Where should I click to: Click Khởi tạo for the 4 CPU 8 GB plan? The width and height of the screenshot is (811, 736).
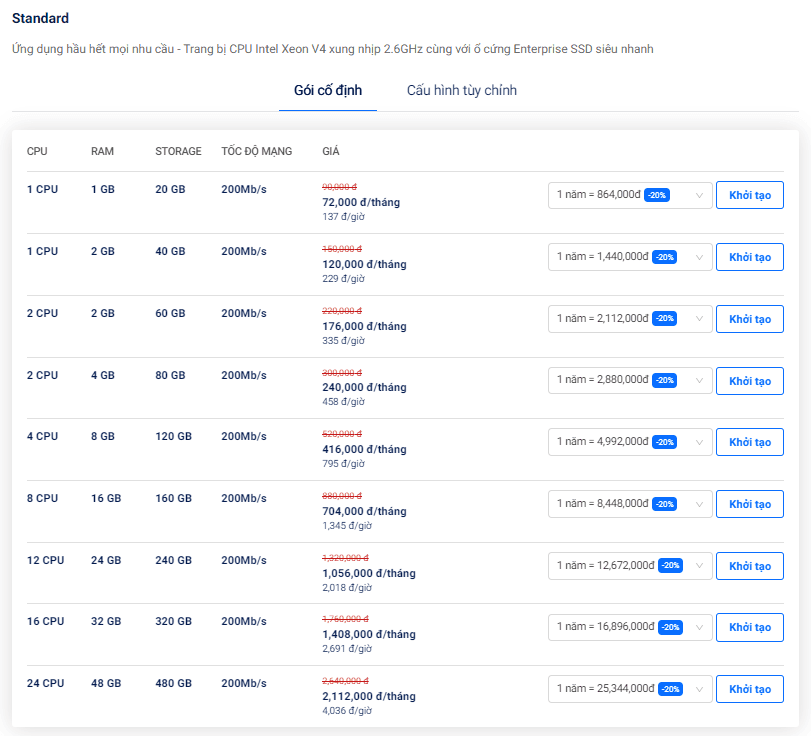749,442
